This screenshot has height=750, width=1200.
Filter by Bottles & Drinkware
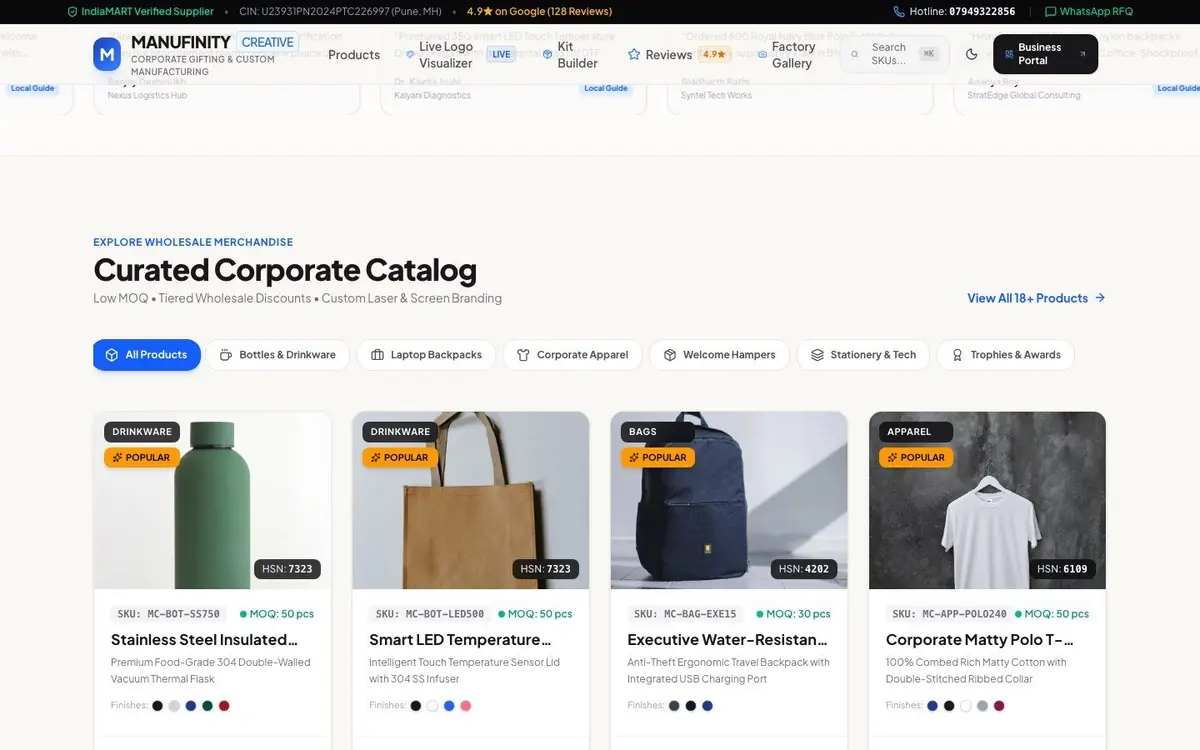[x=278, y=355]
